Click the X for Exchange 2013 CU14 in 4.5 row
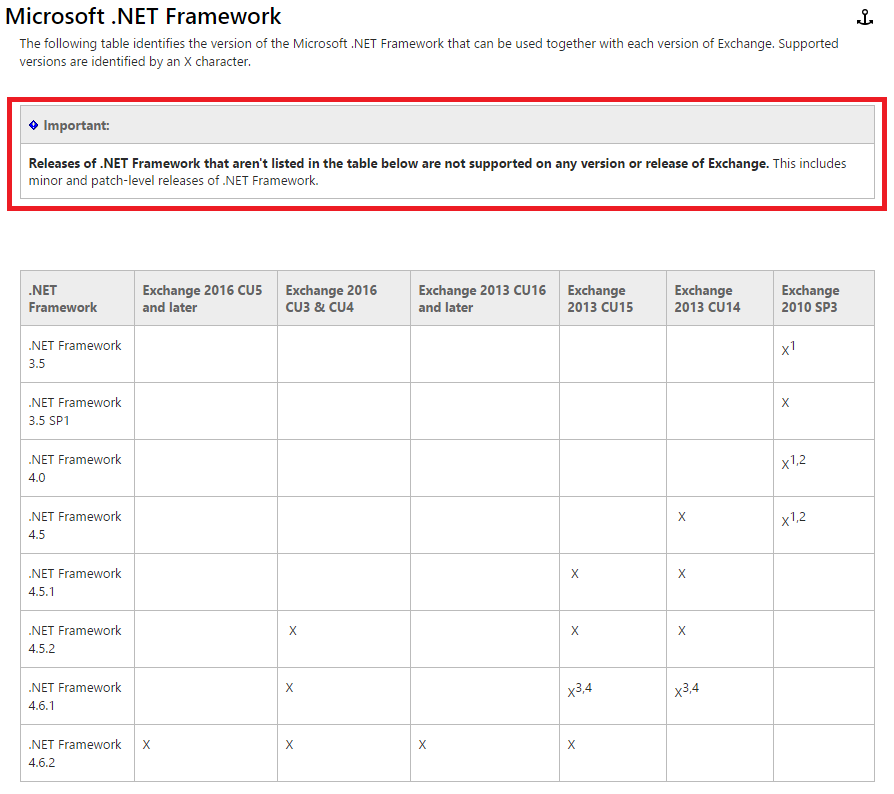Image resolution: width=894 pixels, height=794 pixels. click(681, 516)
